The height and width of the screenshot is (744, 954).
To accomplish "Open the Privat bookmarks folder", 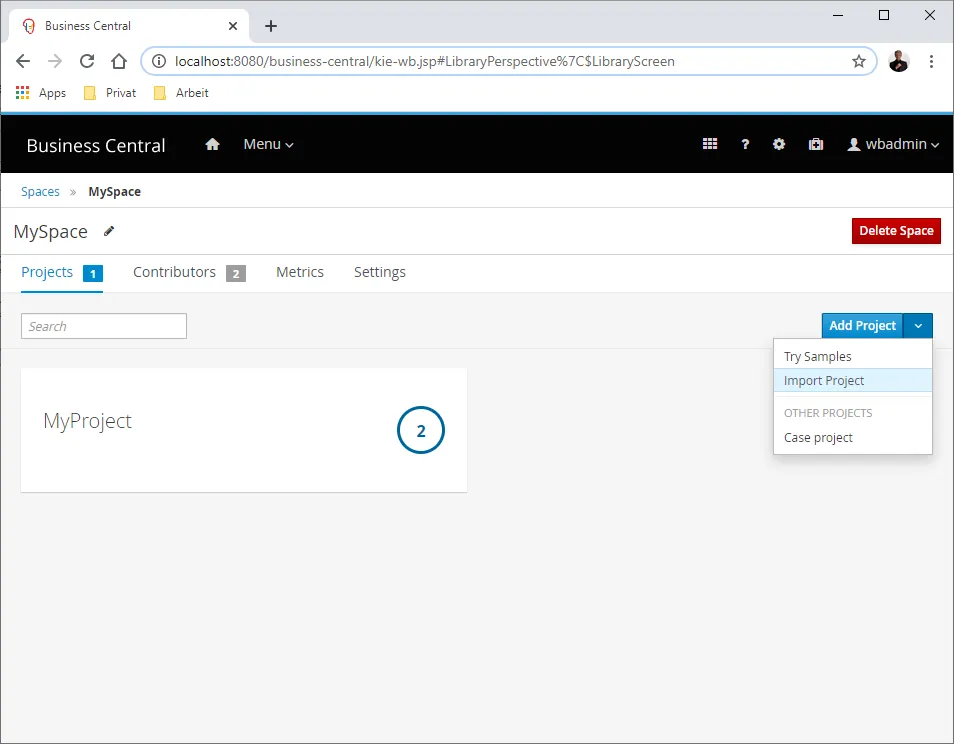I will pyautogui.click(x=110, y=92).
